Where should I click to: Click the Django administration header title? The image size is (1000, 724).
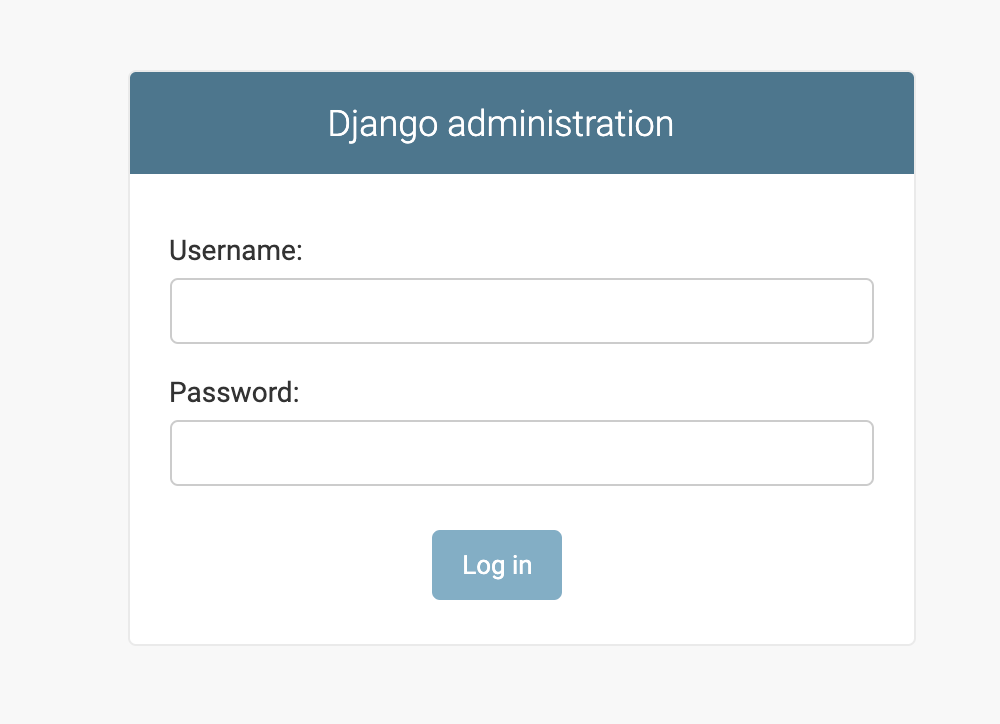point(500,124)
